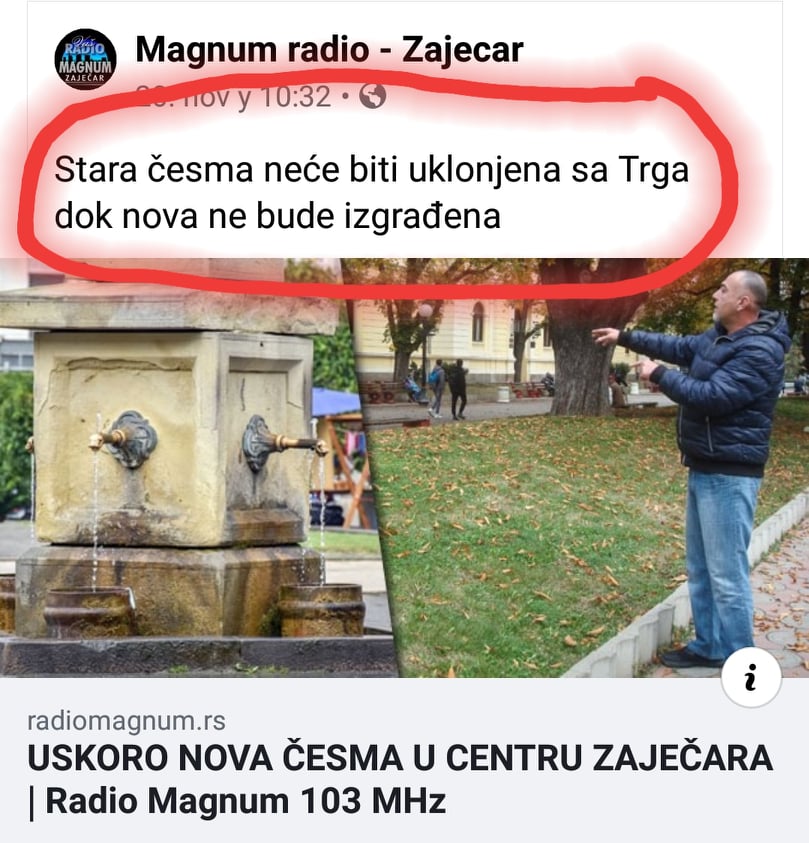Open the Radio Magnum Zaječar profile logo

coord(85,59)
